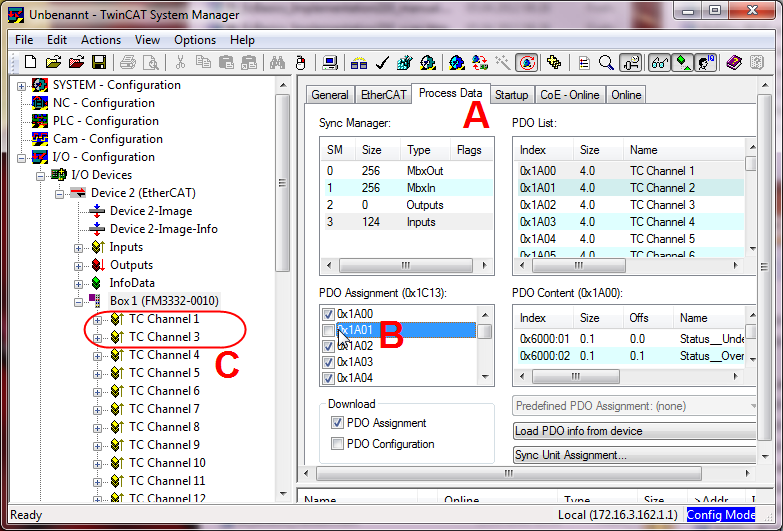This screenshot has height=531, width=783.
Task: Click the purple book help icon
Action: [x=734, y=62]
